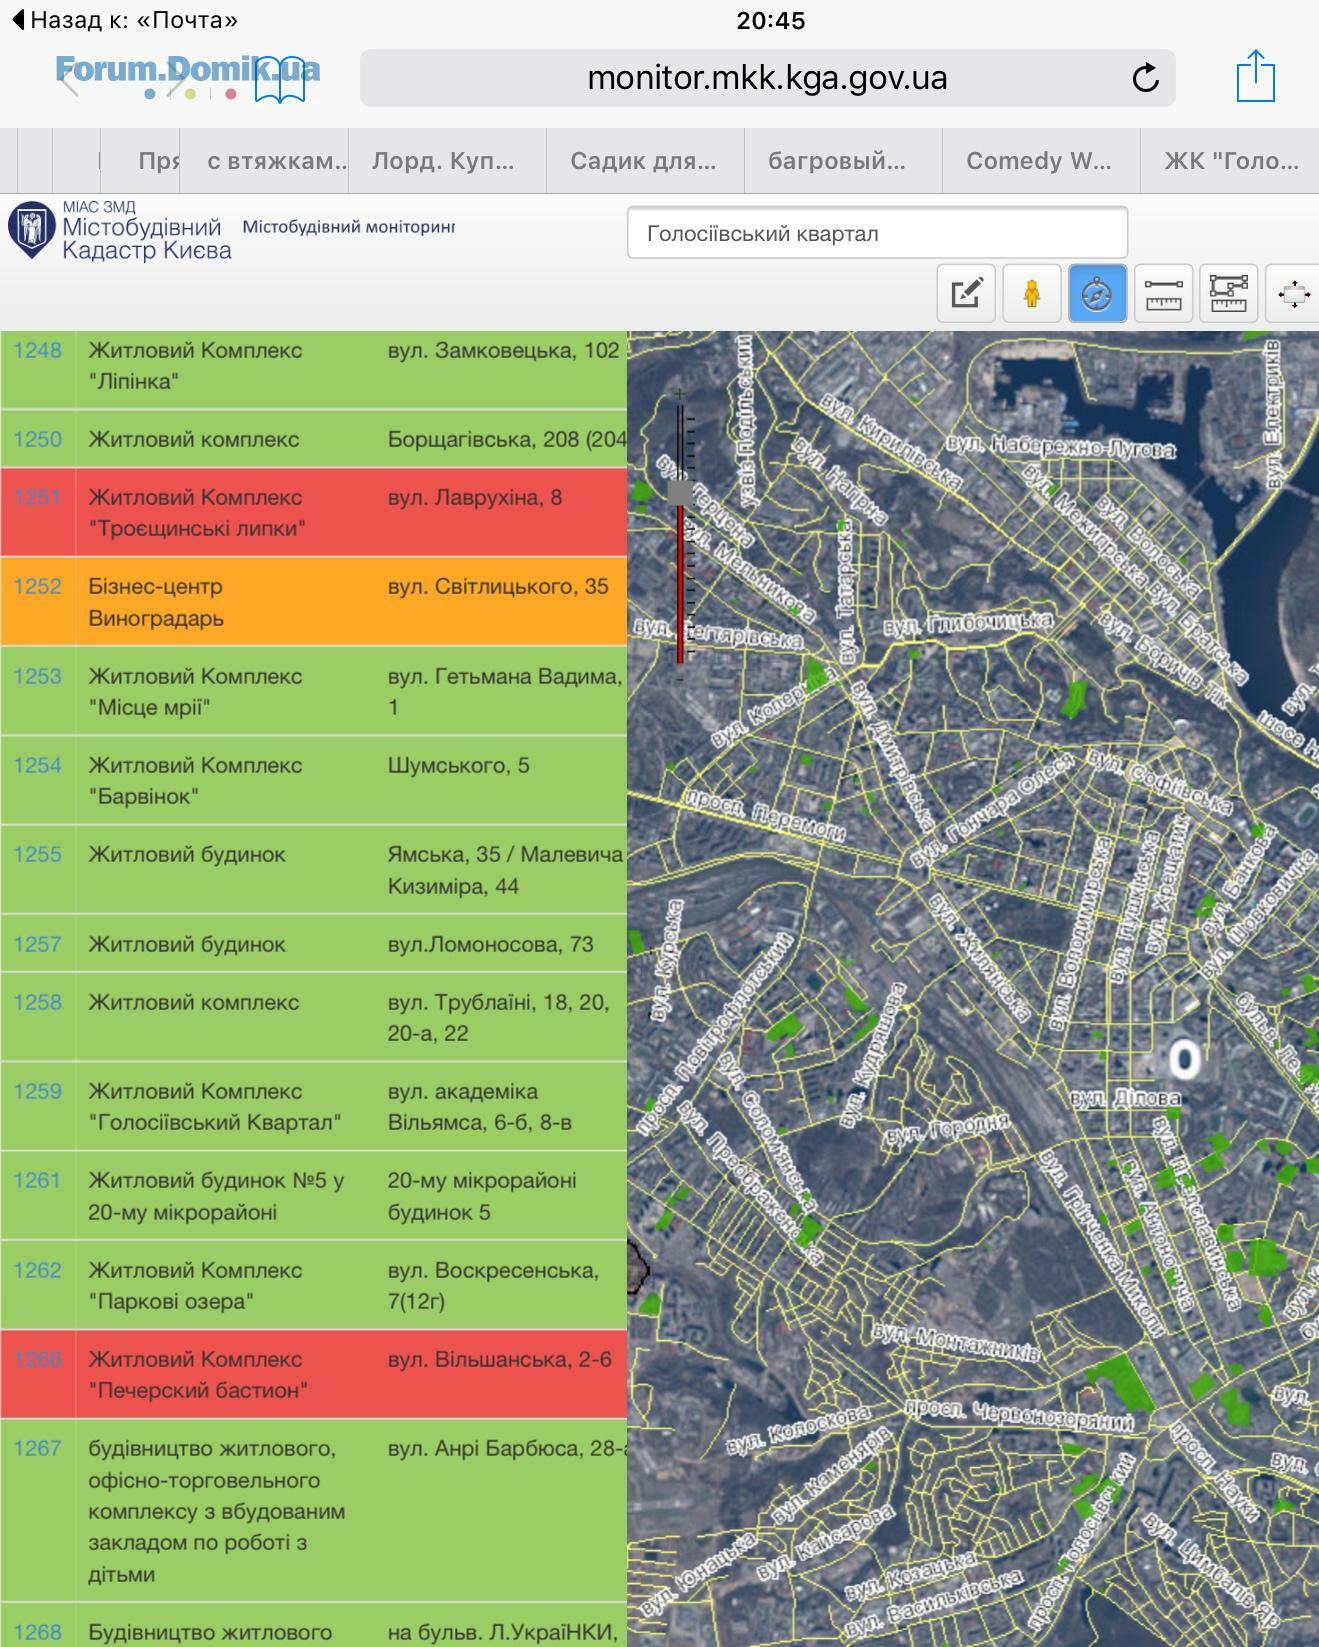Click вул. Монтажників label on map

click(x=955, y=1344)
